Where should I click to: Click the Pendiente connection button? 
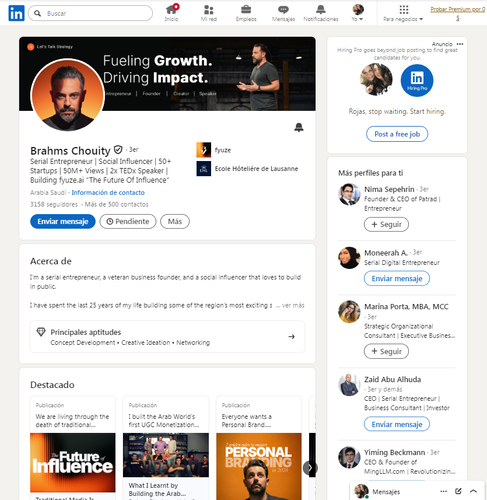coord(128,221)
